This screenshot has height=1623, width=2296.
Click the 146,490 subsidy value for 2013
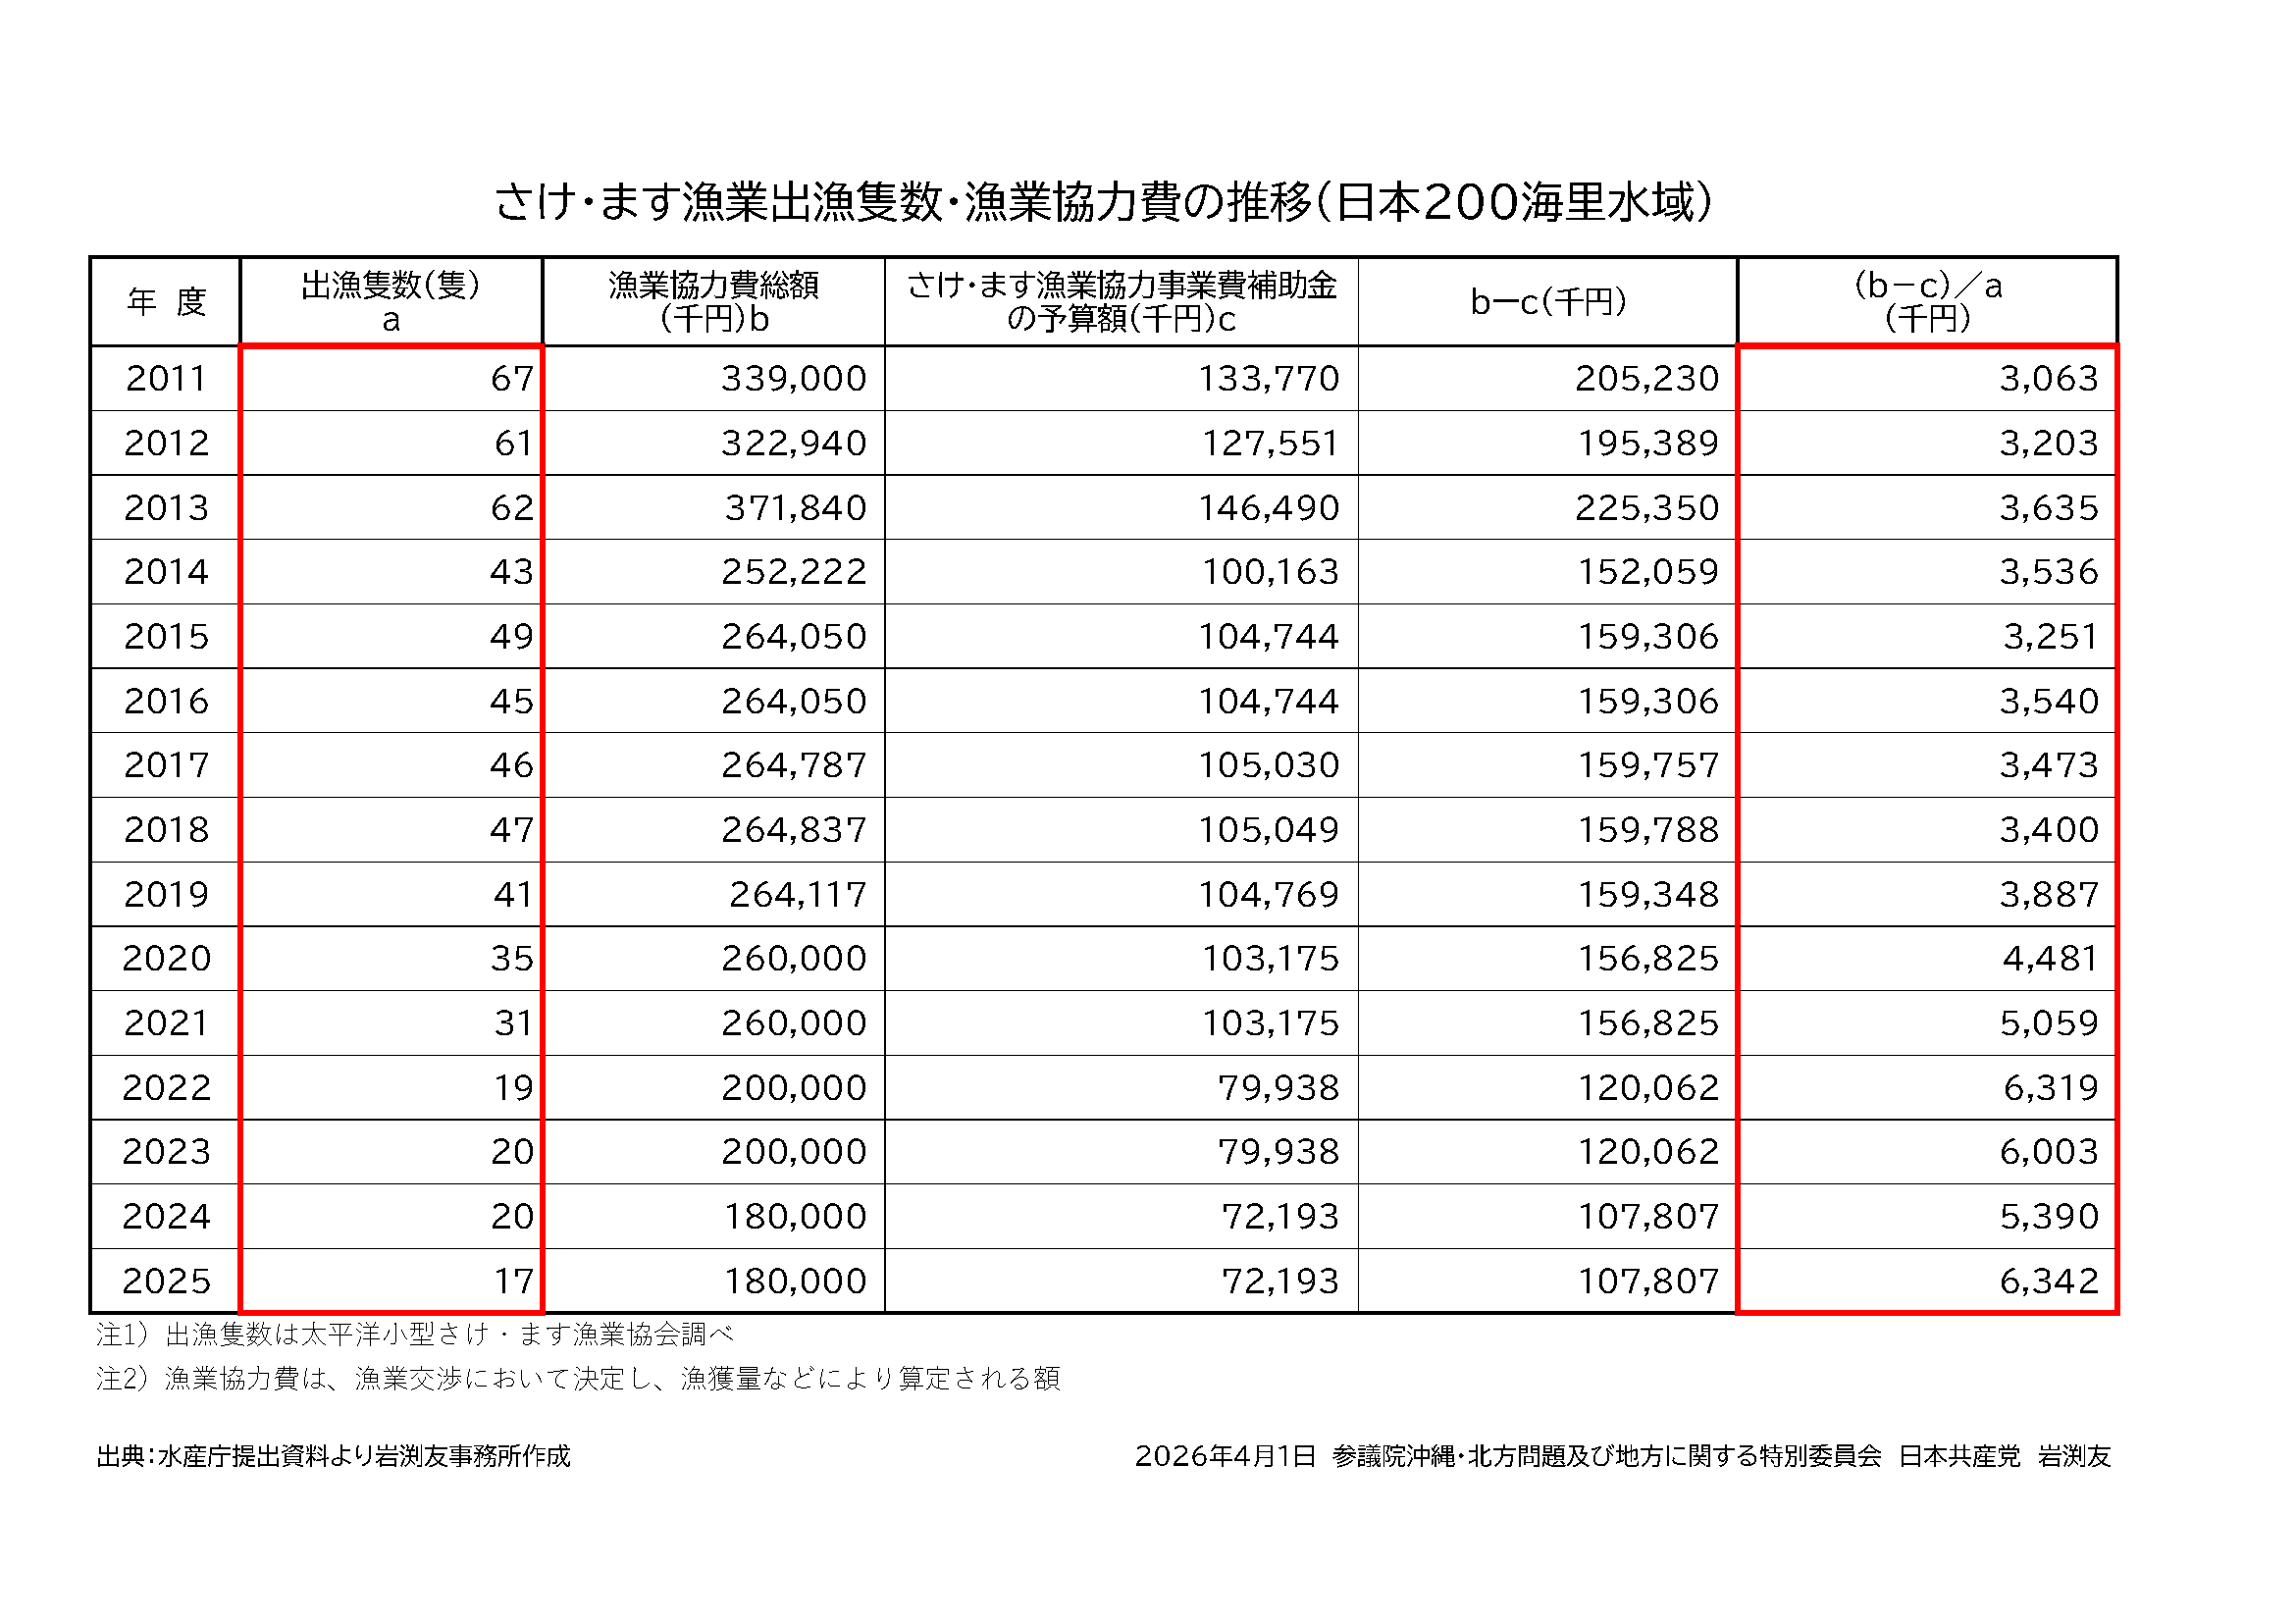point(1268,508)
